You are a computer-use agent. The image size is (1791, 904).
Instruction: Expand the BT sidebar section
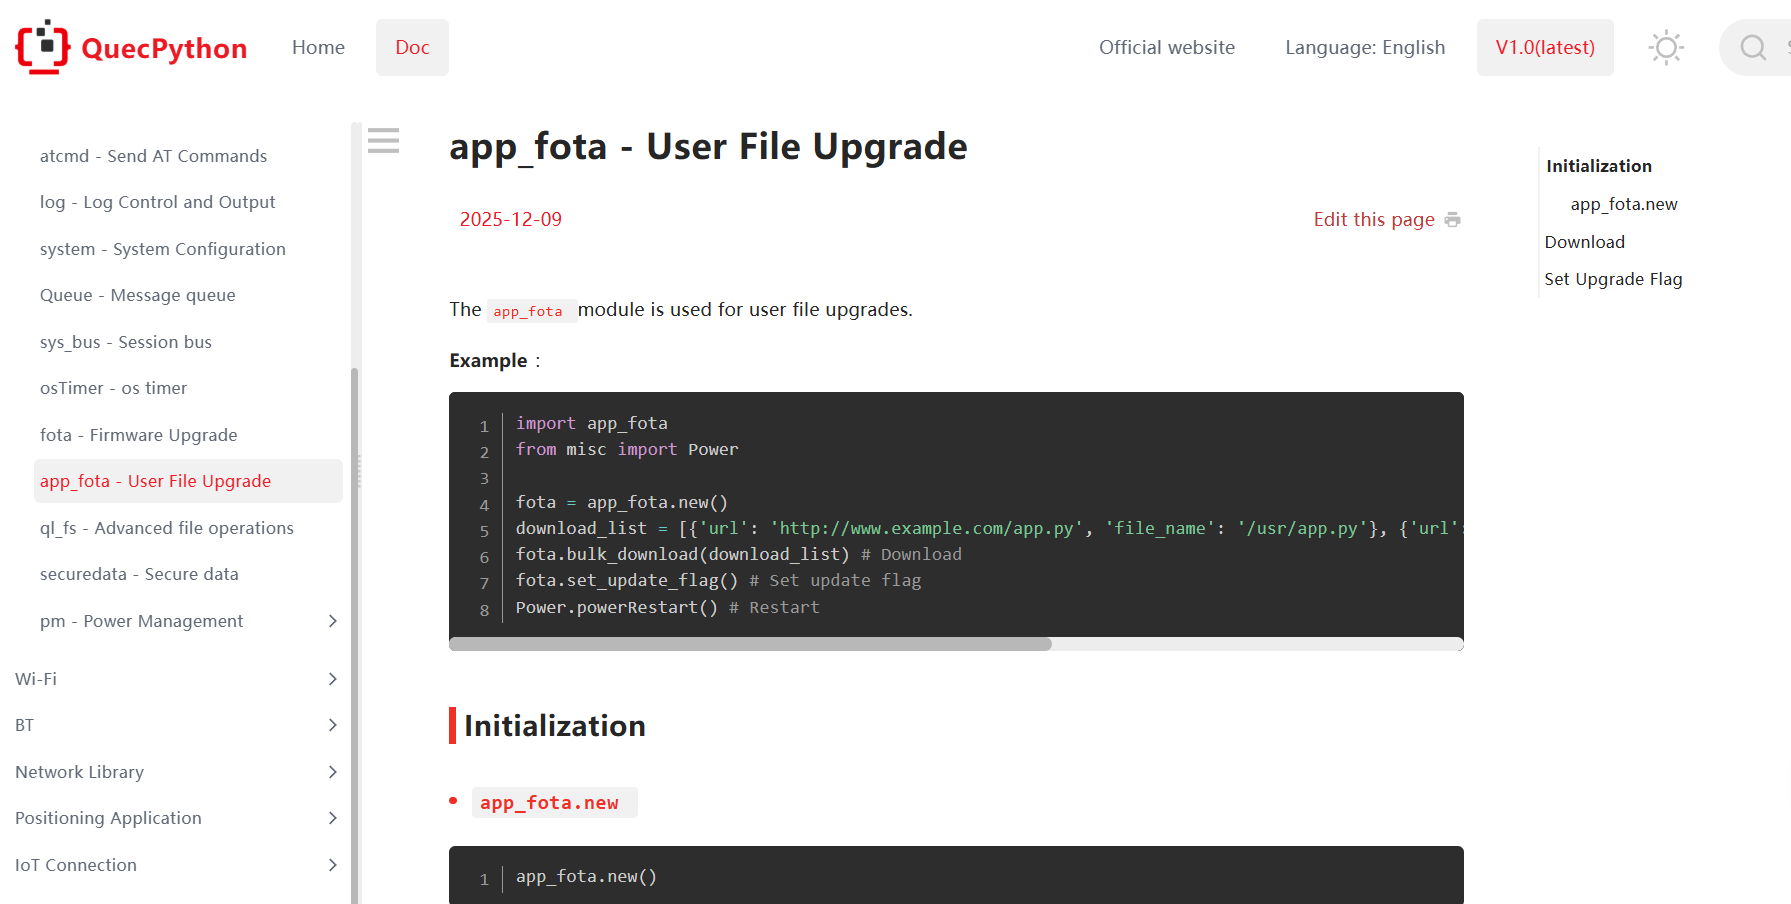point(332,725)
